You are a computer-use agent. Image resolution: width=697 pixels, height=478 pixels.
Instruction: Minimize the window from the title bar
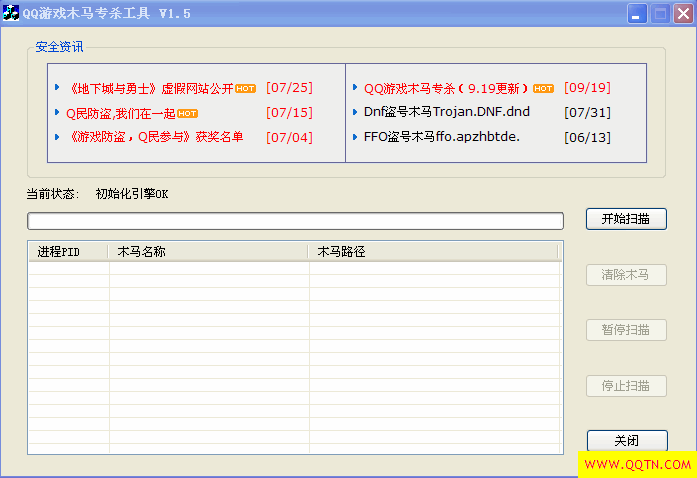637,14
